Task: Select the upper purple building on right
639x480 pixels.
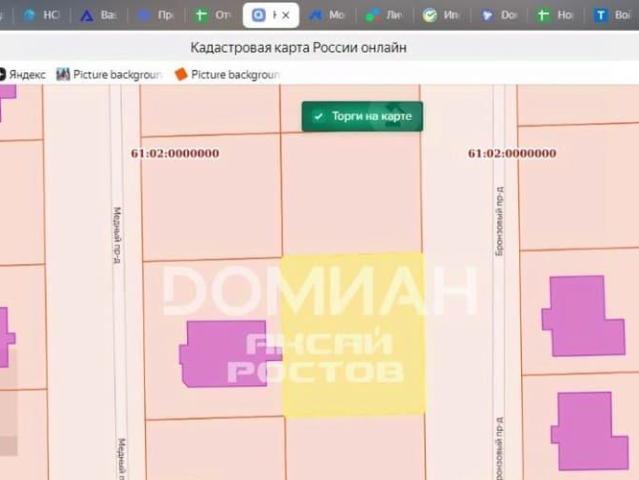Action: 583,316
